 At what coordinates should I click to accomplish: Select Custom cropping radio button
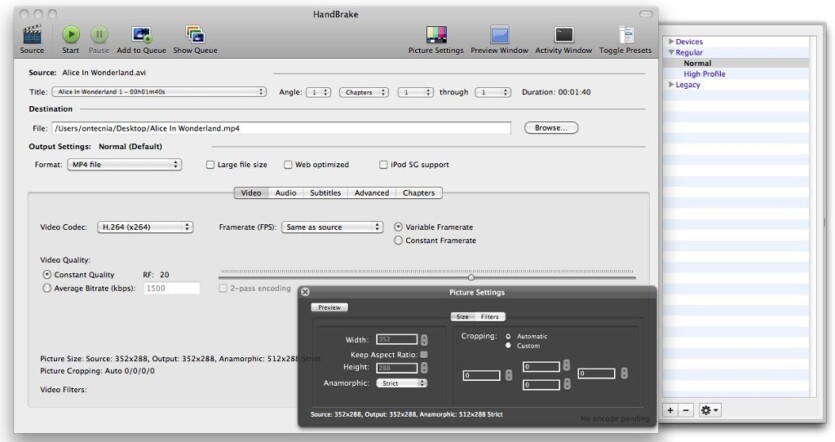pos(508,346)
